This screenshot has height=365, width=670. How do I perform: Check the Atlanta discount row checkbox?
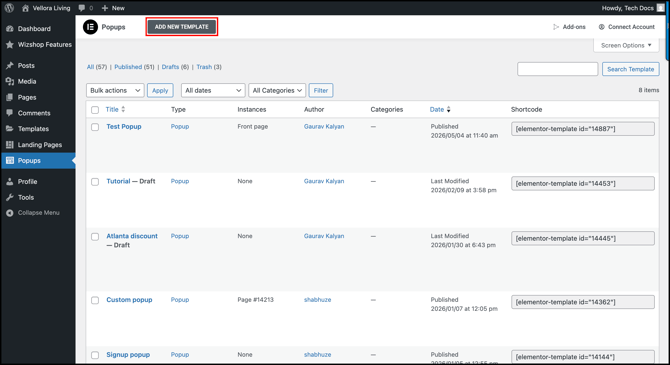click(x=95, y=236)
